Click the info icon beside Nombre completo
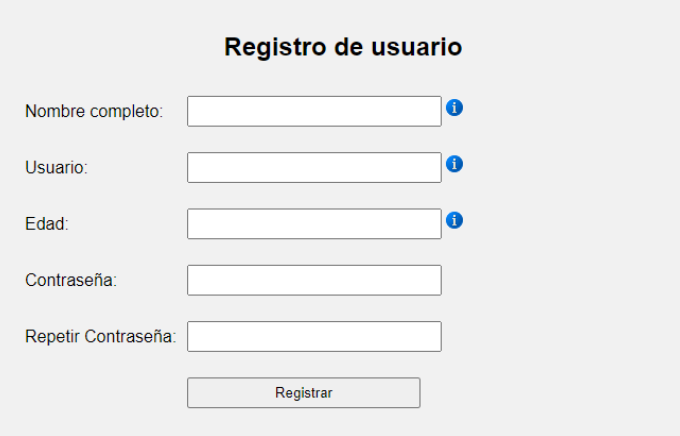The image size is (680, 436). click(x=454, y=108)
